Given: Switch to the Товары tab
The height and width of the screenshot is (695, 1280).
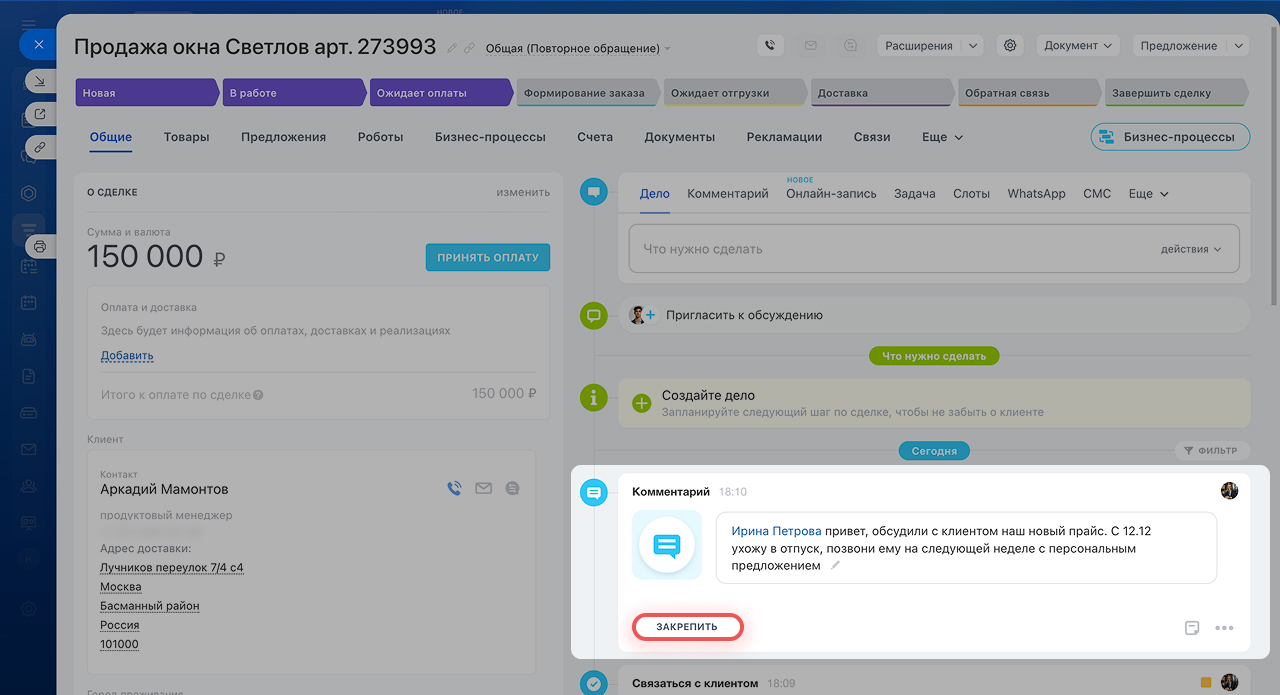Looking at the screenshot, I should click(x=187, y=137).
